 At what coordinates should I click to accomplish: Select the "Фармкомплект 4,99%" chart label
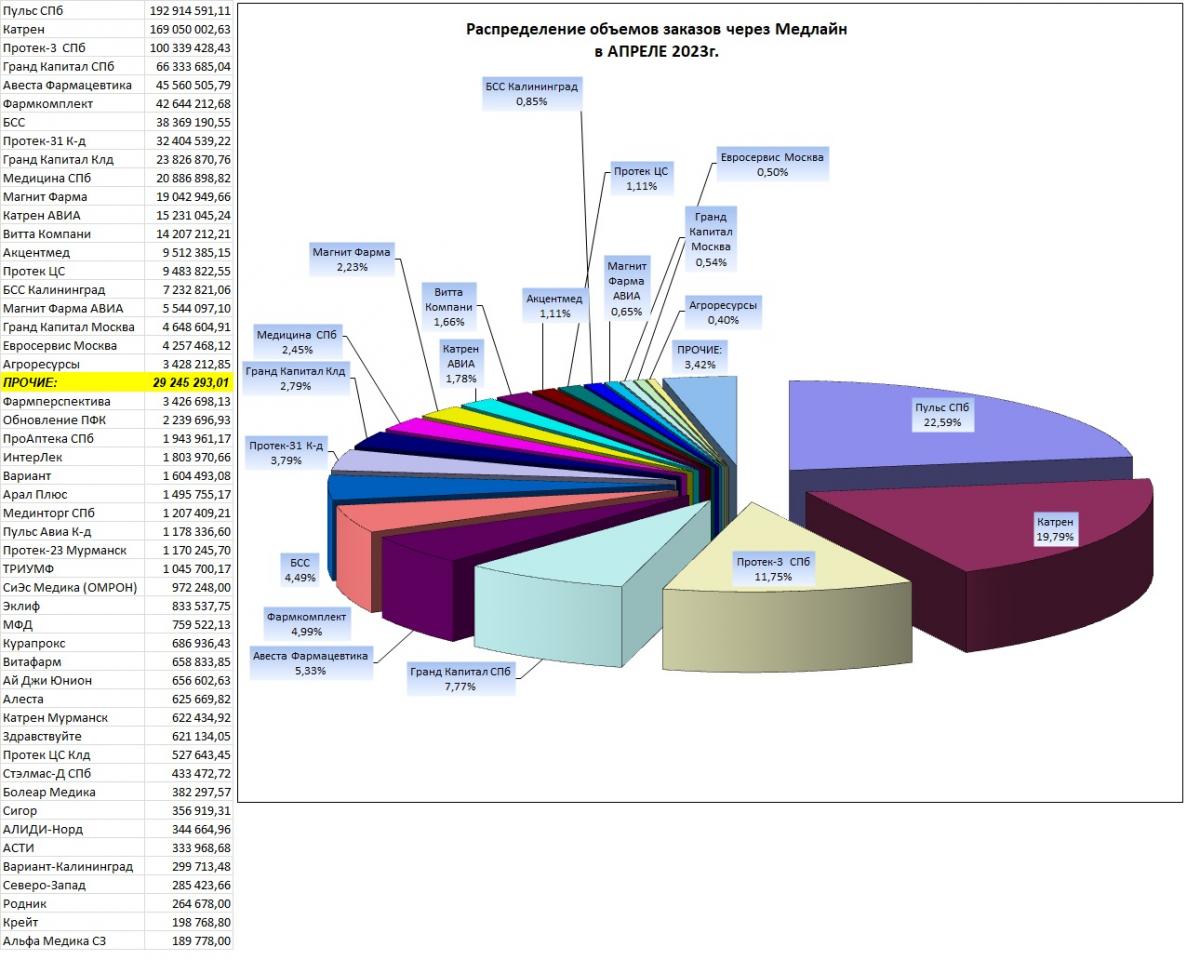(307, 626)
